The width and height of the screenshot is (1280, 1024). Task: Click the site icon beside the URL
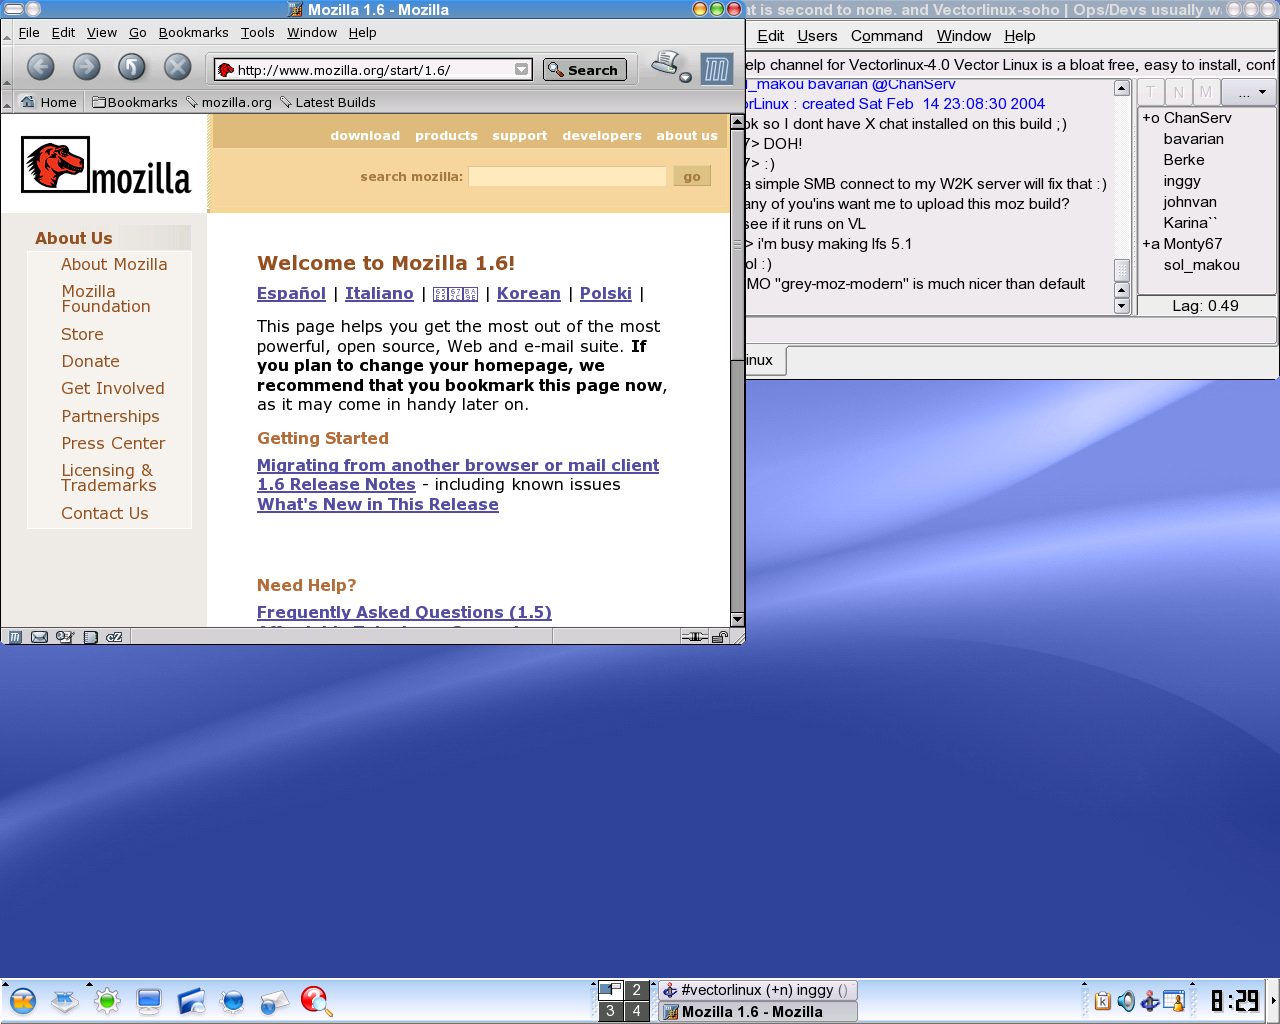tap(226, 70)
